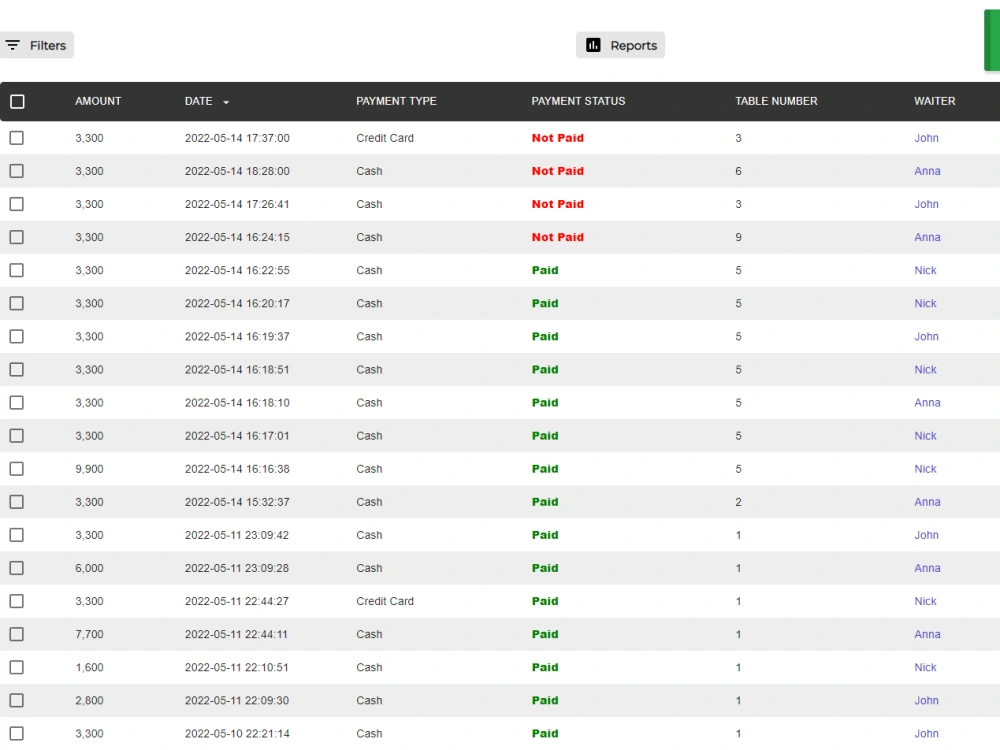
Task: Click table number 2 cell
Action: click(739, 502)
